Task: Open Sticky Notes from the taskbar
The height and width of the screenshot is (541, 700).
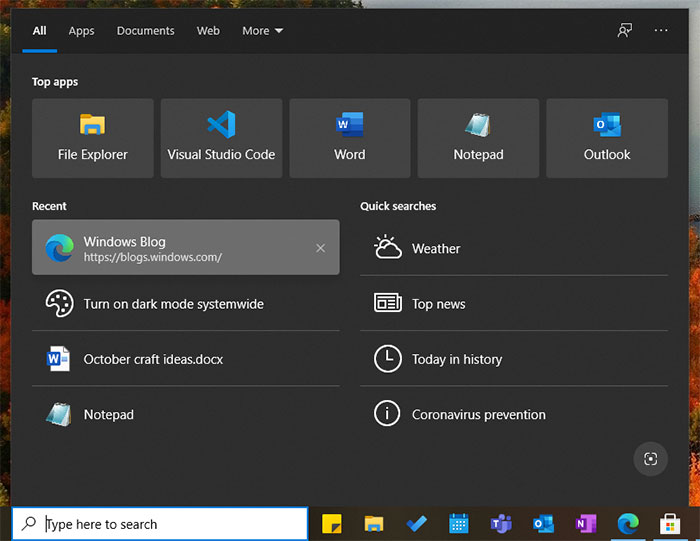Action: [332, 524]
